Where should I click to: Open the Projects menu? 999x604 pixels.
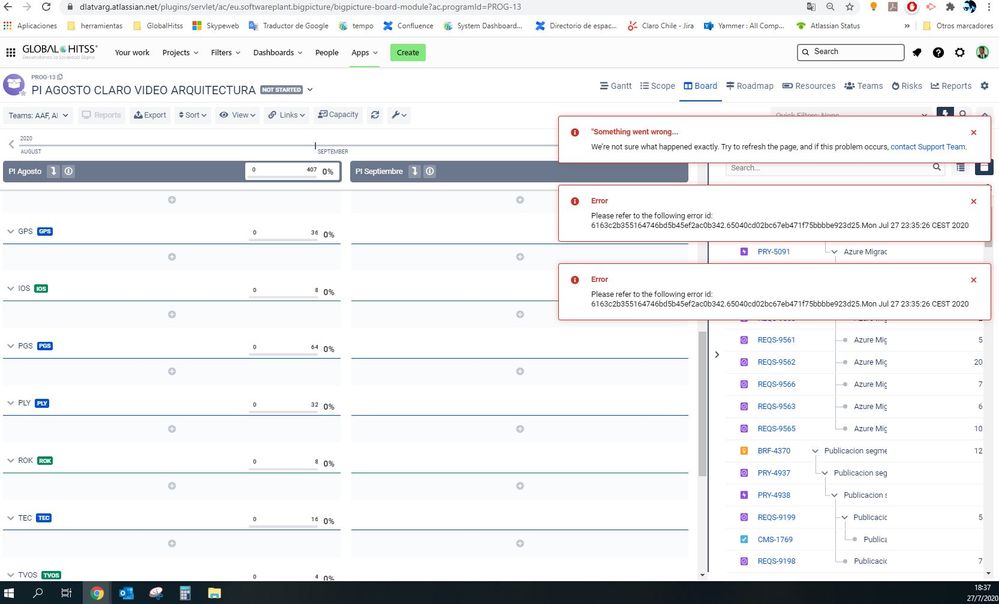coord(180,52)
